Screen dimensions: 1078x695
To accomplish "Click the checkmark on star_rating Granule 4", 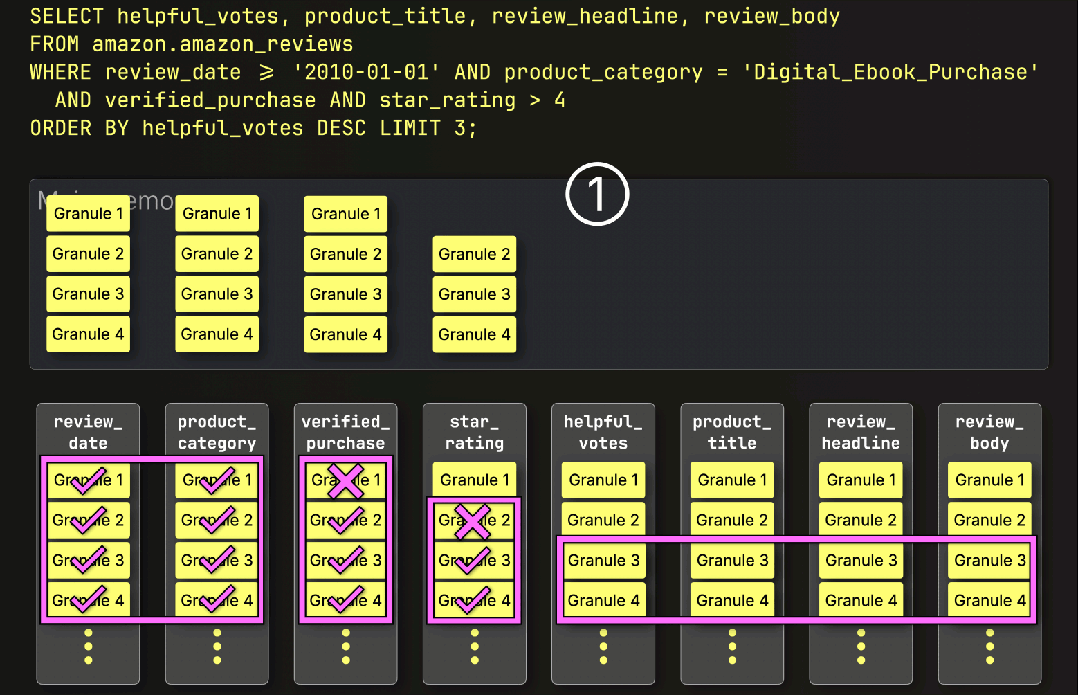I will [x=473, y=600].
